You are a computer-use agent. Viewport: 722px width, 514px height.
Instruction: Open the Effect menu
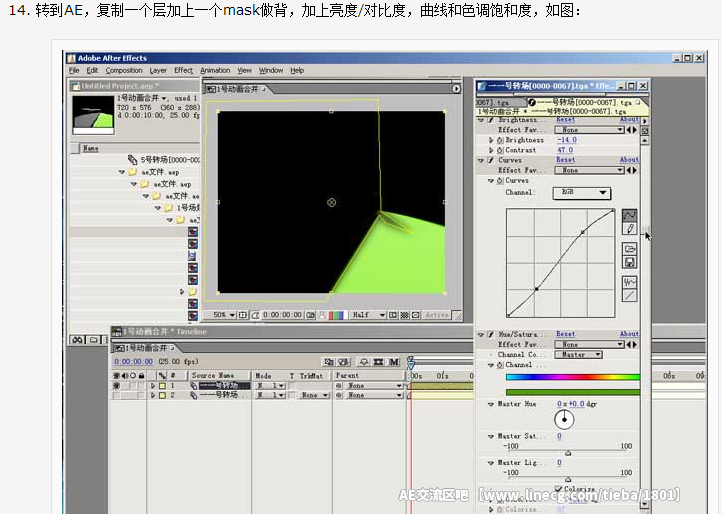tap(183, 71)
